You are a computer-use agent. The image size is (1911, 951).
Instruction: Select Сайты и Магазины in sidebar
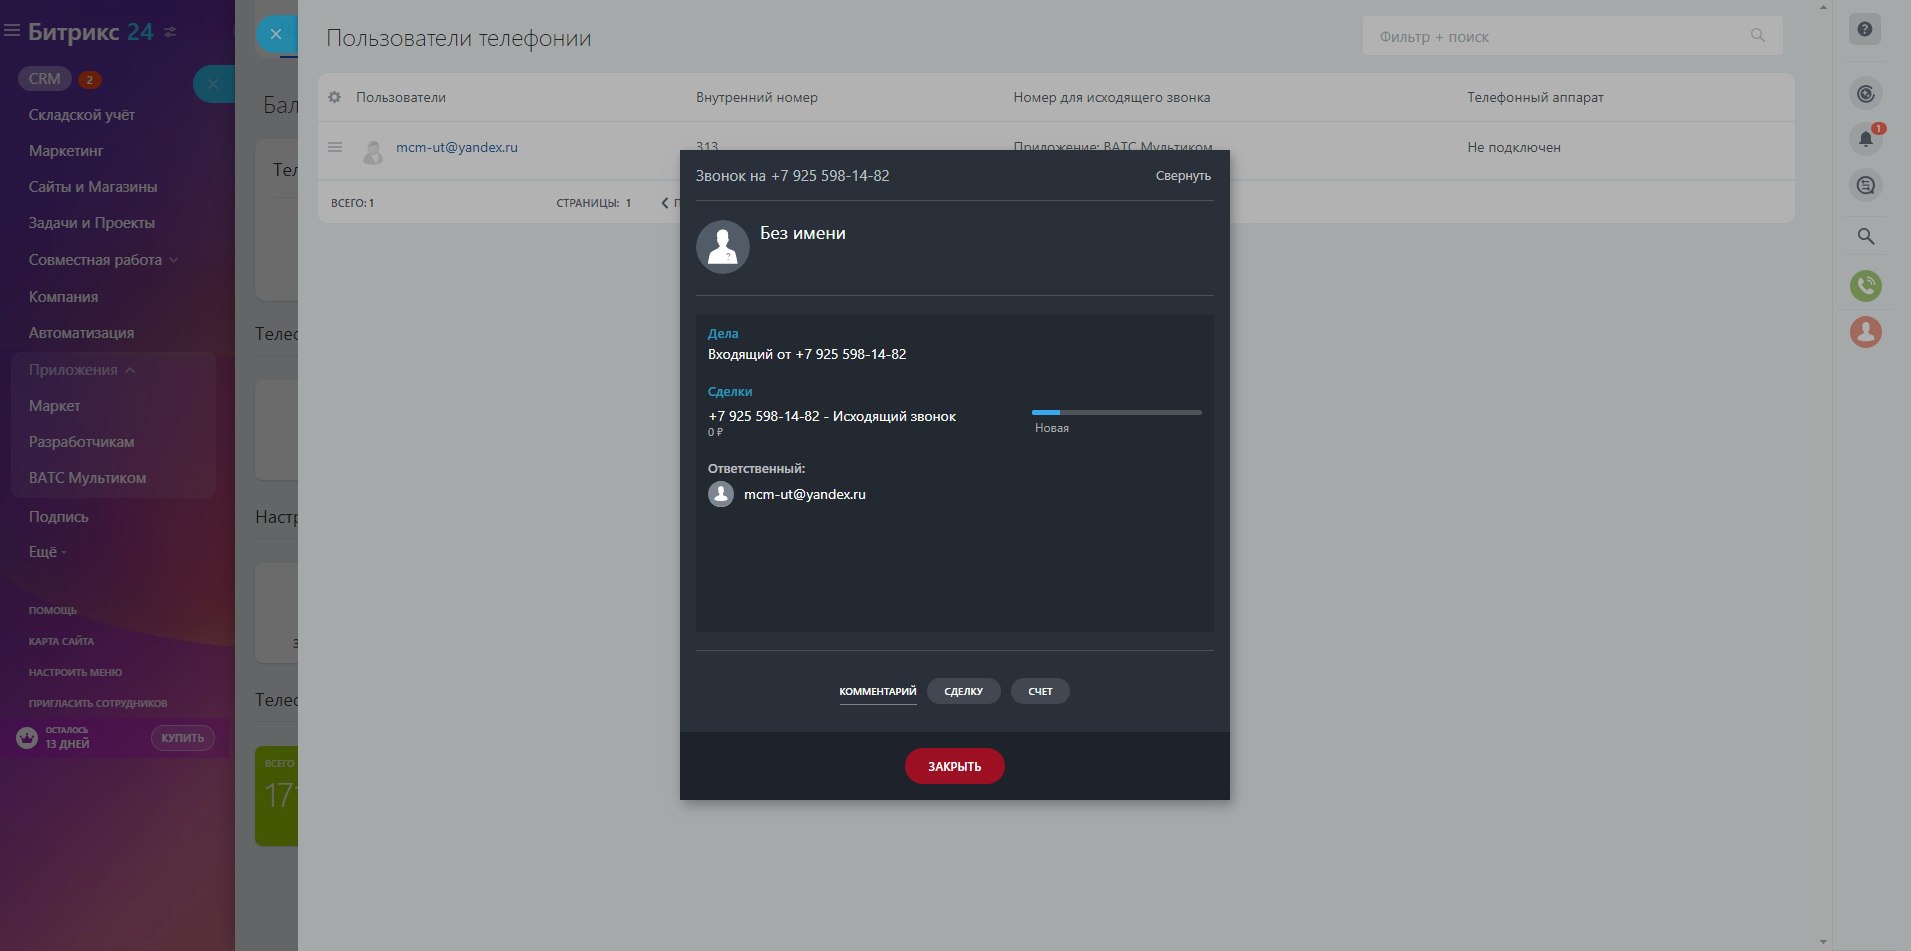pyautogui.click(x=93, y=187)
